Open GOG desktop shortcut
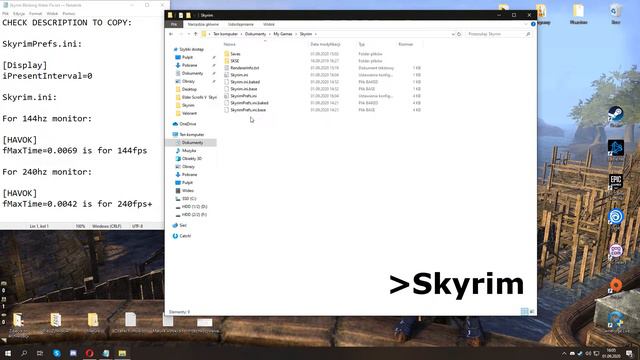Screen dimensions: 640x360 pos(616,251)
